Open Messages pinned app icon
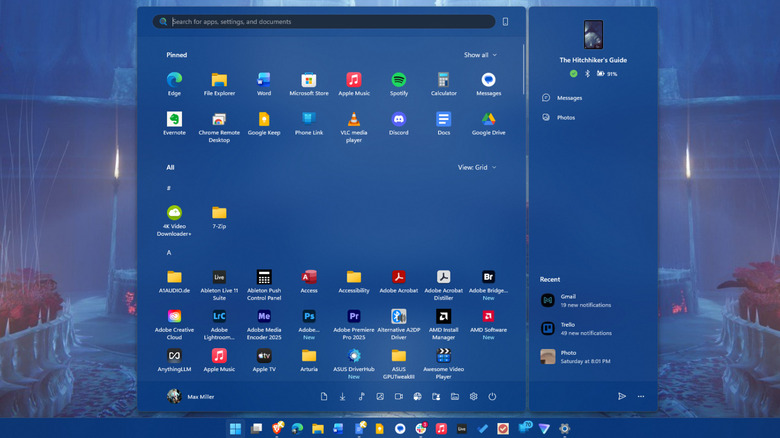 pyautogui.click(x=488, y=84)
